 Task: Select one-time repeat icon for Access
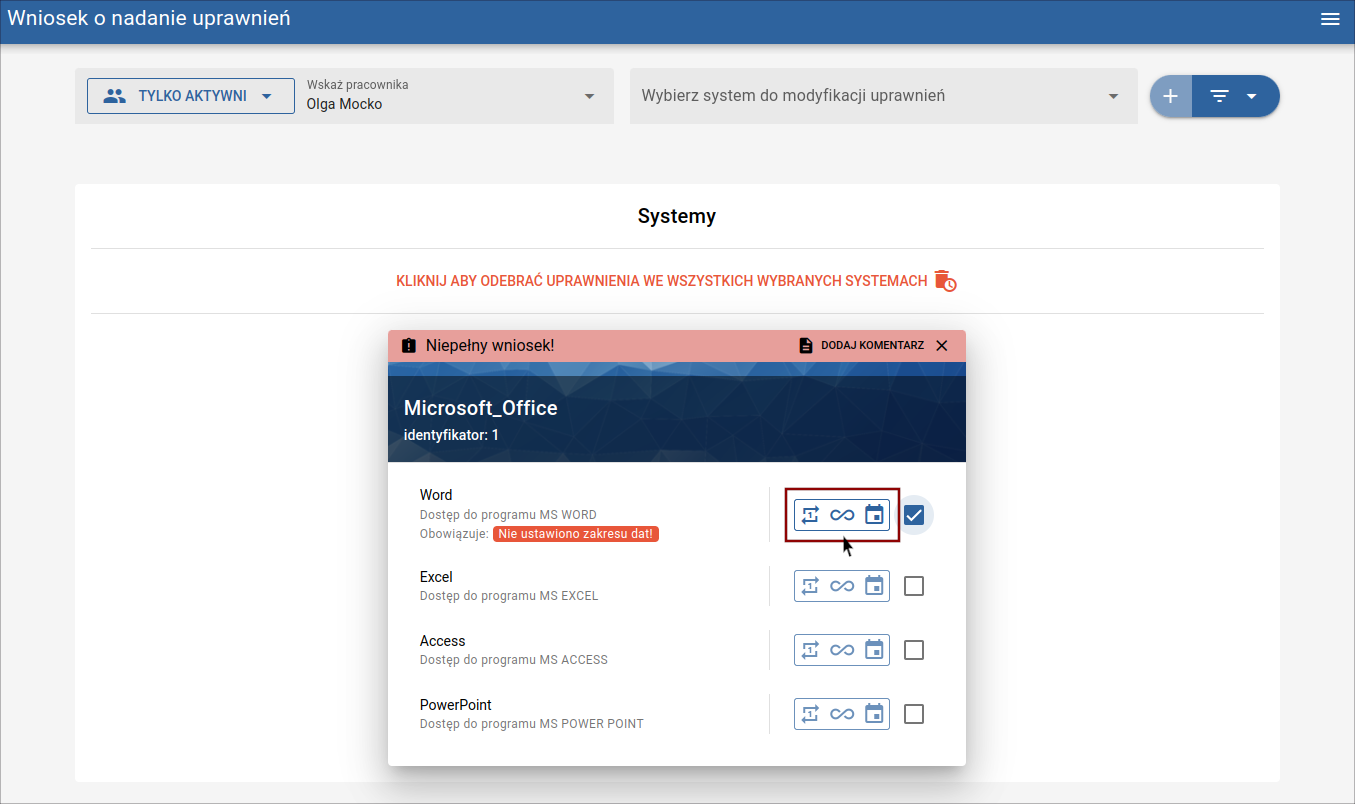[x=811, y=650]
